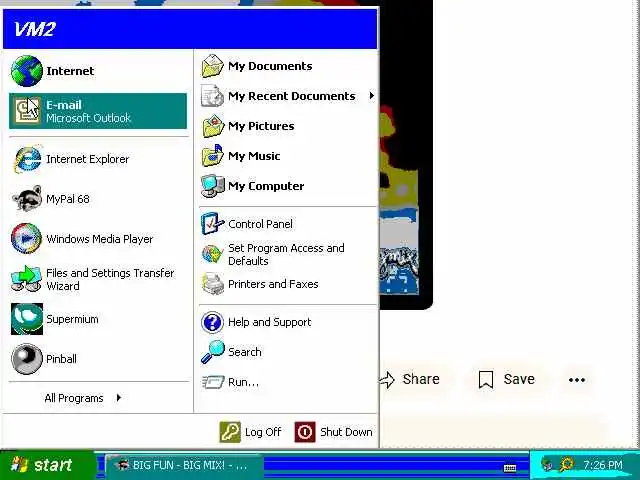Open Control Panel icon
This screenshot has width=640, height=480.
click(x=213, y=224)
